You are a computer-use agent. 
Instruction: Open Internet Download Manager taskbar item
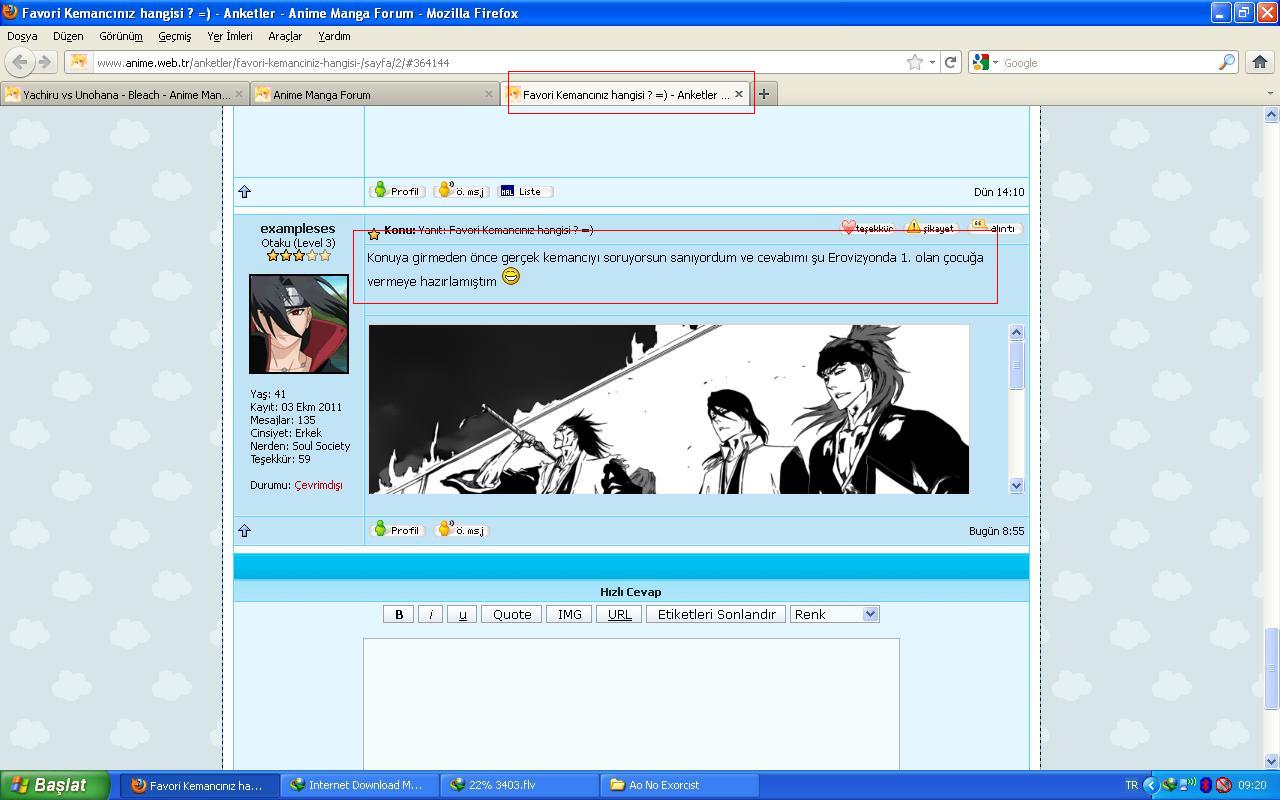(x=359, y=785)
